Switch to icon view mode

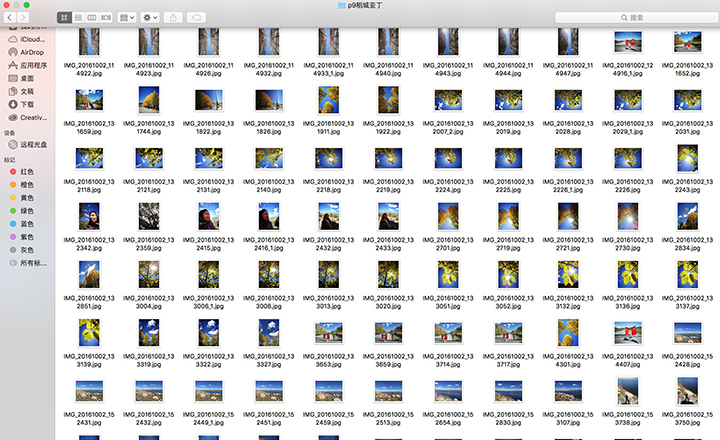64,17
